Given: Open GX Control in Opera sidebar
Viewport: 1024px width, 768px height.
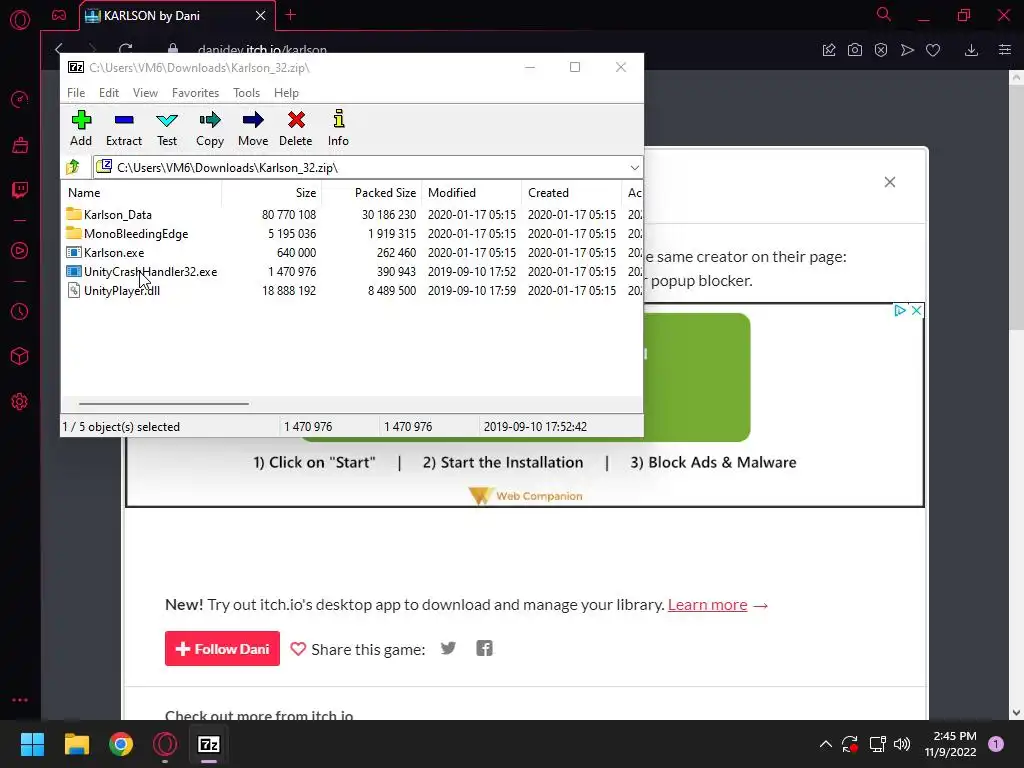Looking at the screenshot, I should click(20, 99).
